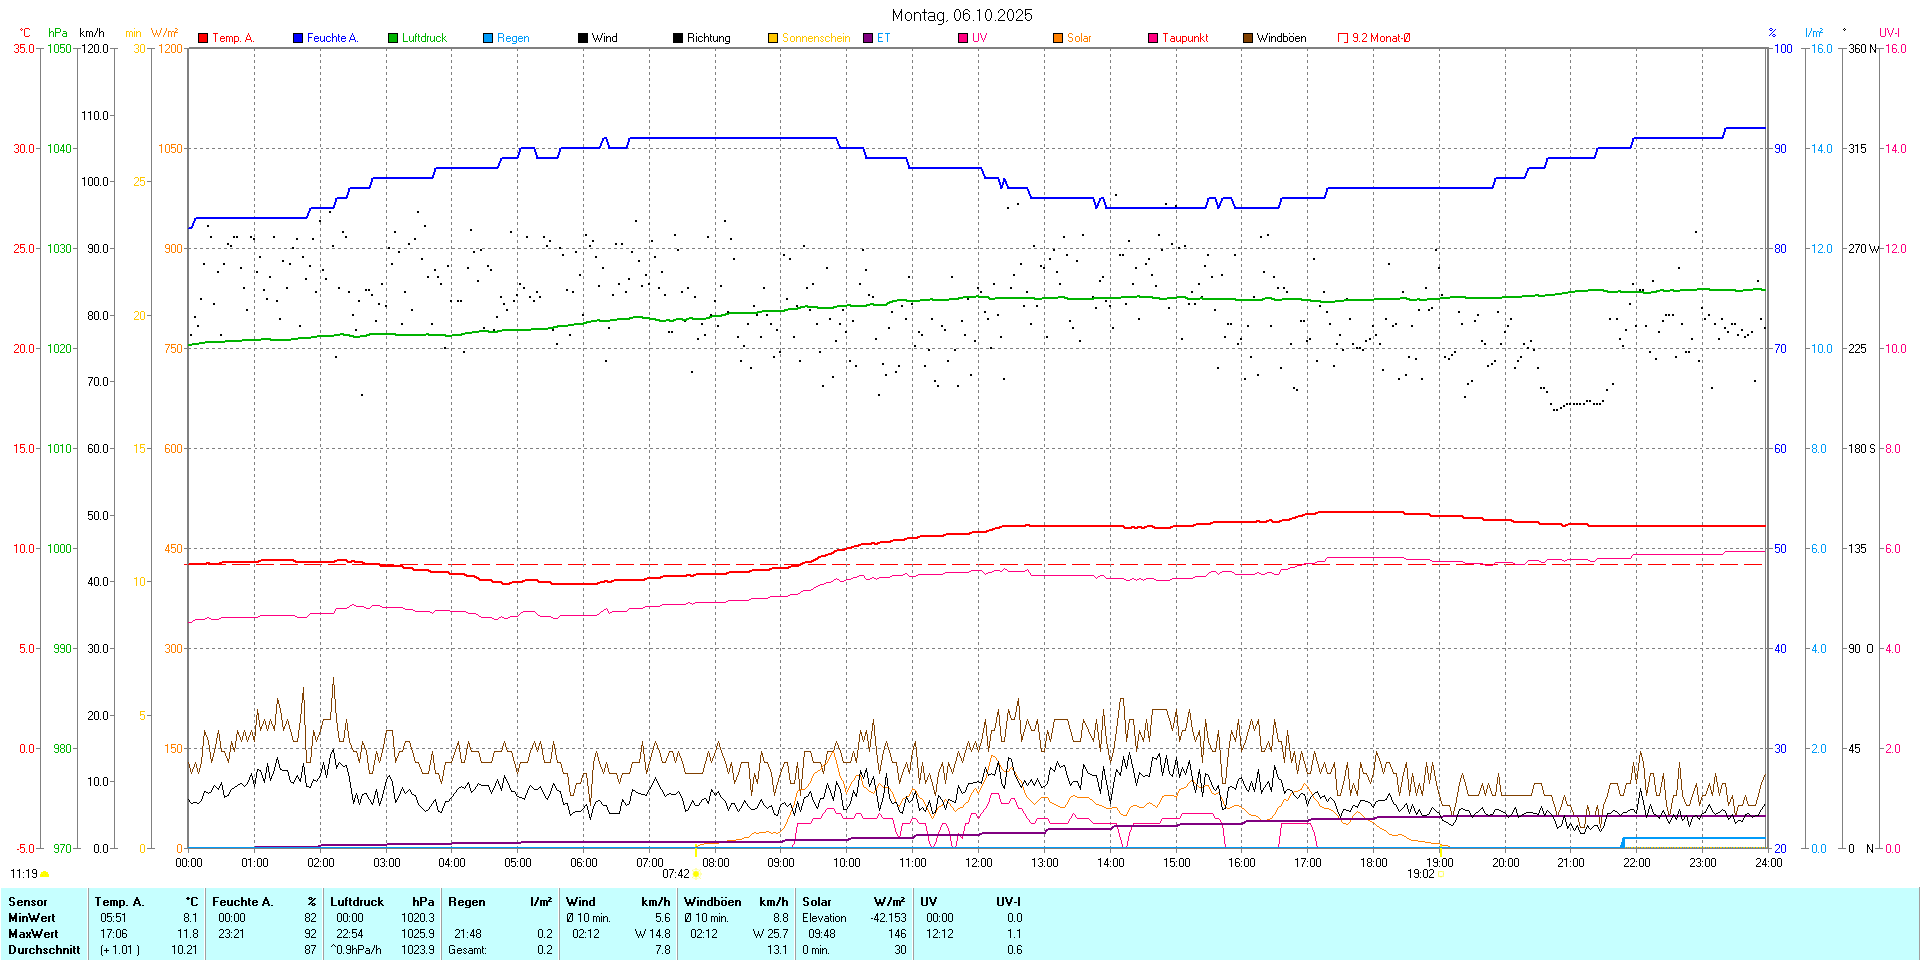Click the sunrise icon next to 07:42

696,874
